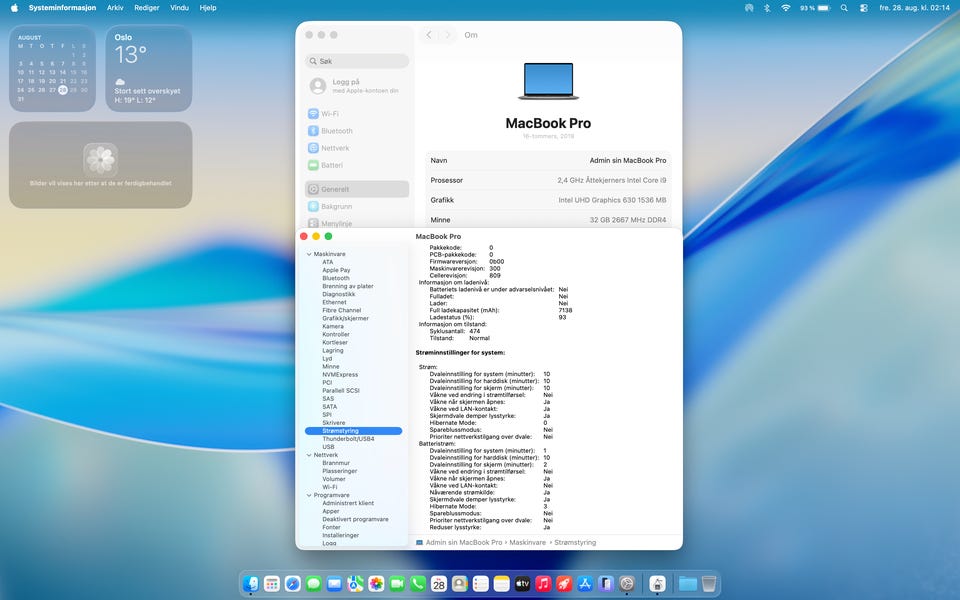This screenshot has width=960, height=600.
Task: Select Diagnostikk in the tree
Action: click(x=339, y=294)
